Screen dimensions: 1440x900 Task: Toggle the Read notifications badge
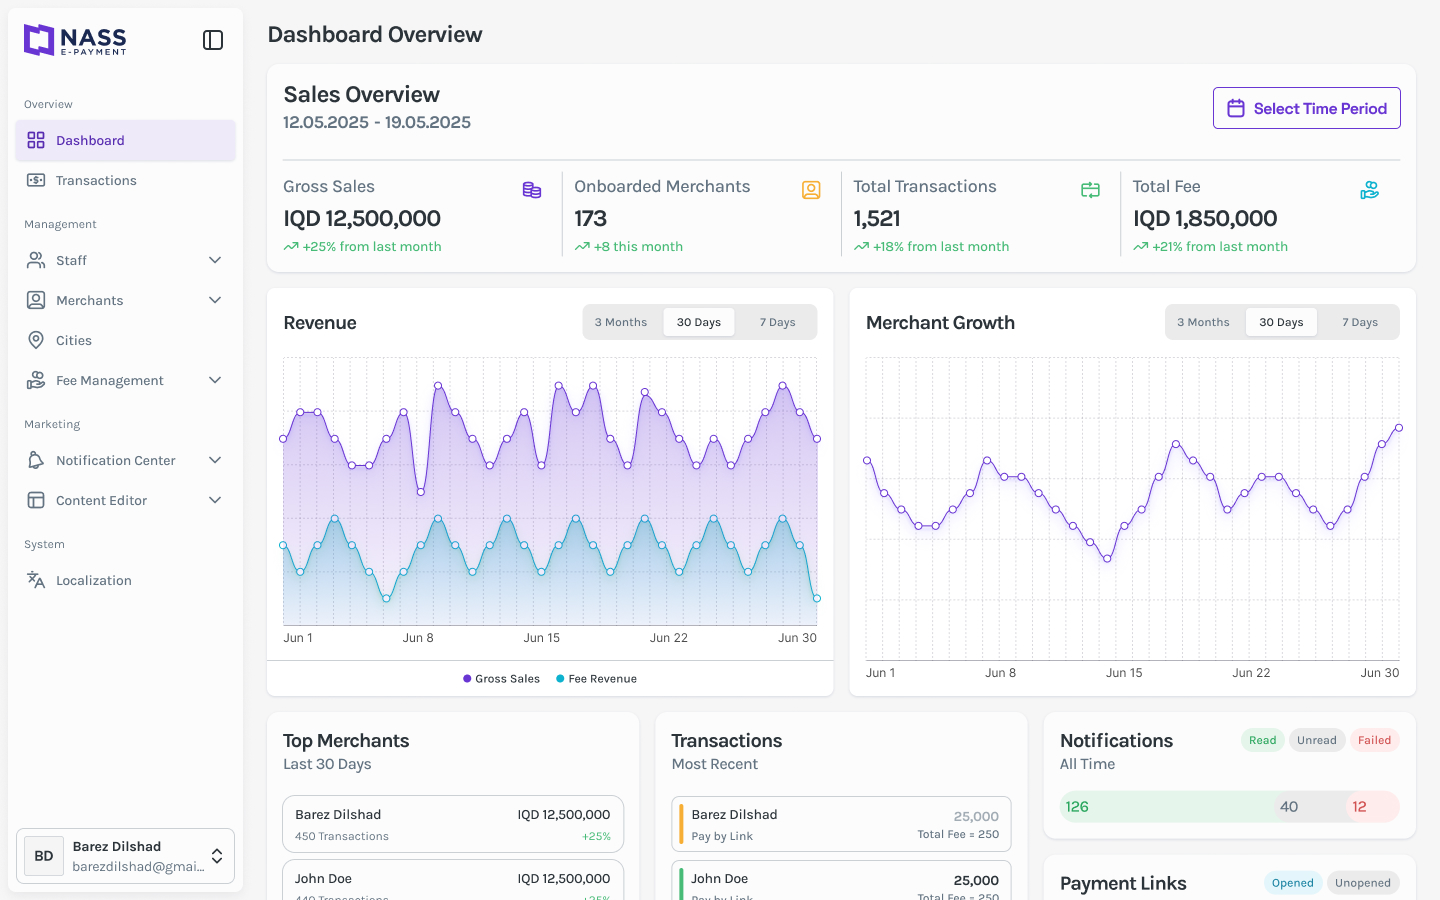(x=1262, y=740)
